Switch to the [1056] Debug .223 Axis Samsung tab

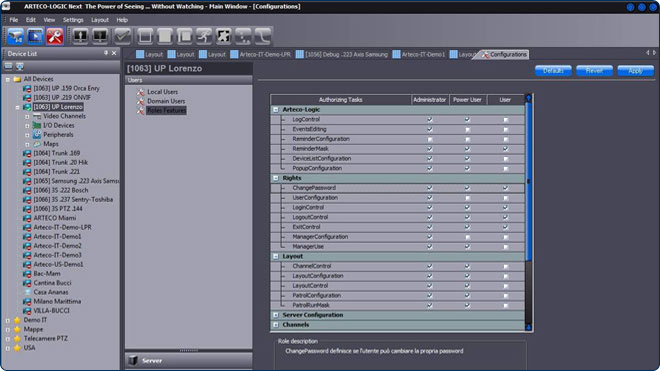tap(342, 54)
